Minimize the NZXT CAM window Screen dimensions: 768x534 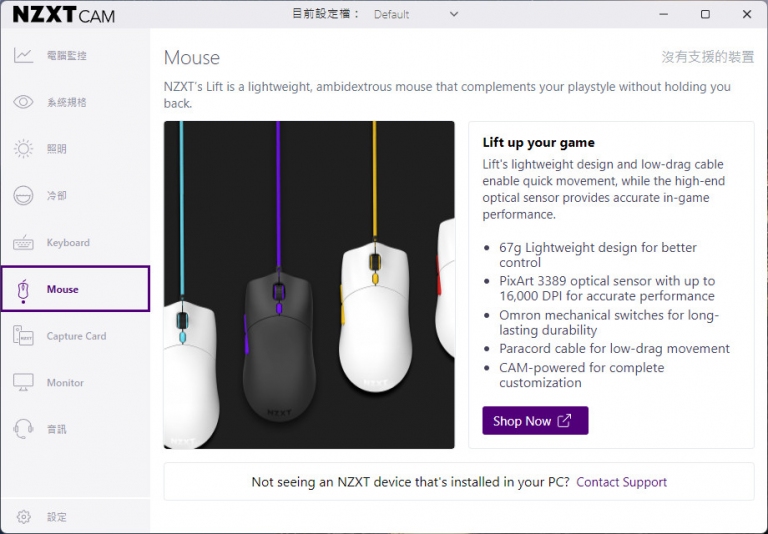pyautogui.click(x=663, y=14)
